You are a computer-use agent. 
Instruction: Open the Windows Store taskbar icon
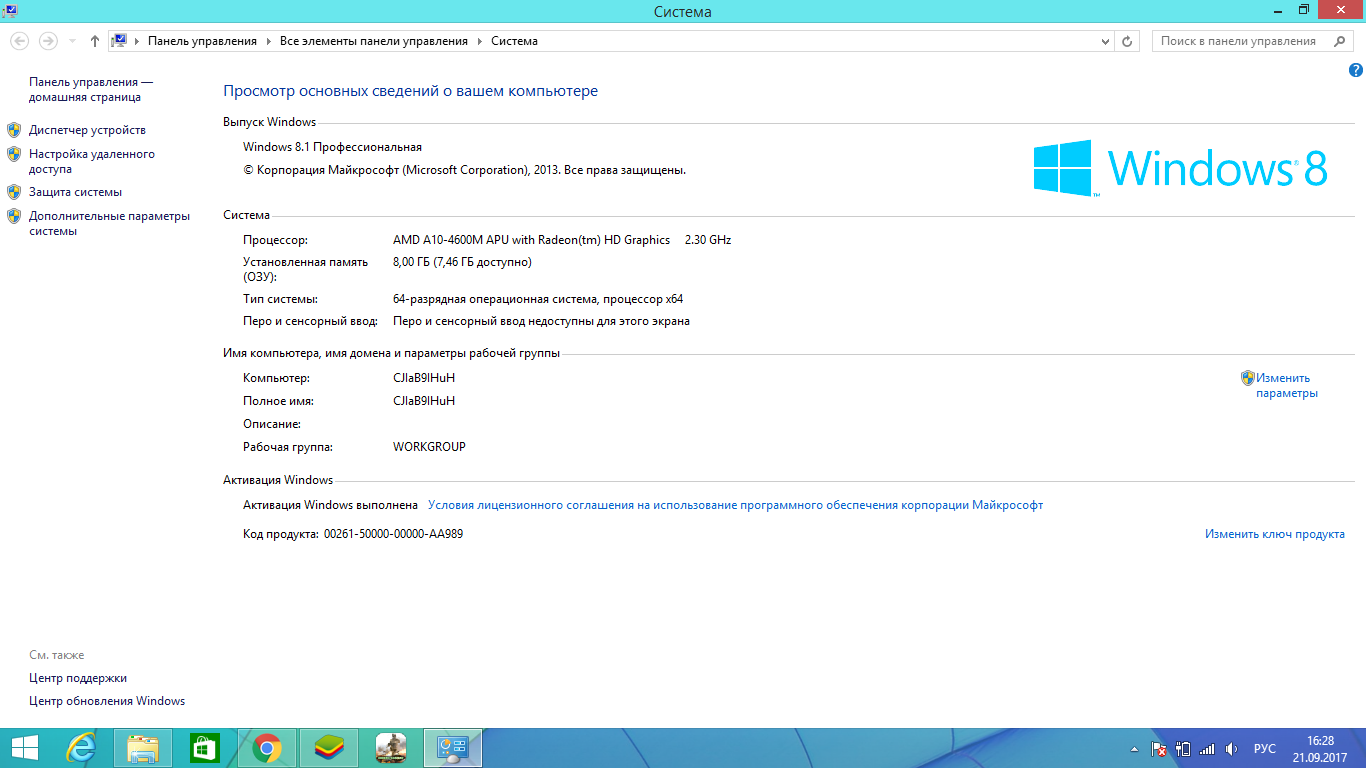click(x=205, y=748)
